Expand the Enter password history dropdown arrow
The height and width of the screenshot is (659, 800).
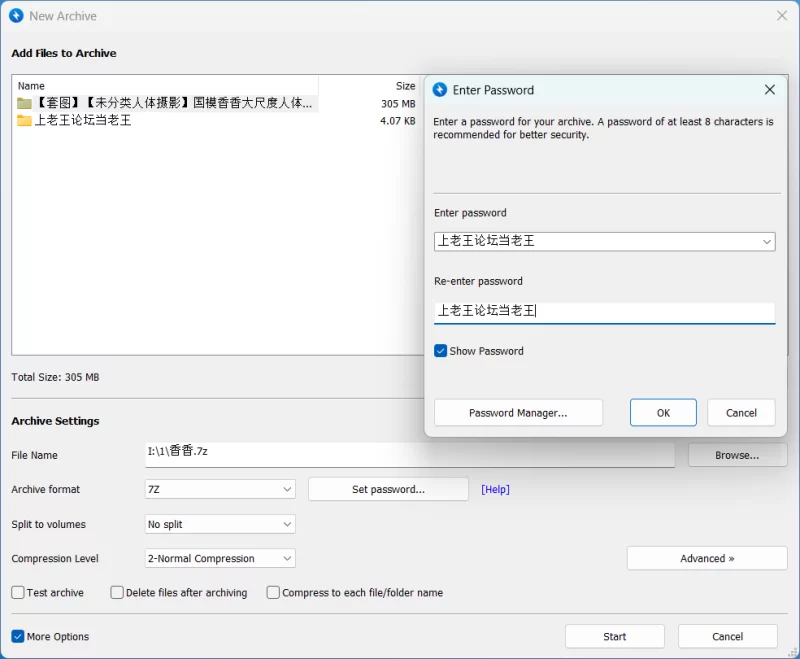tap(766, 242)
